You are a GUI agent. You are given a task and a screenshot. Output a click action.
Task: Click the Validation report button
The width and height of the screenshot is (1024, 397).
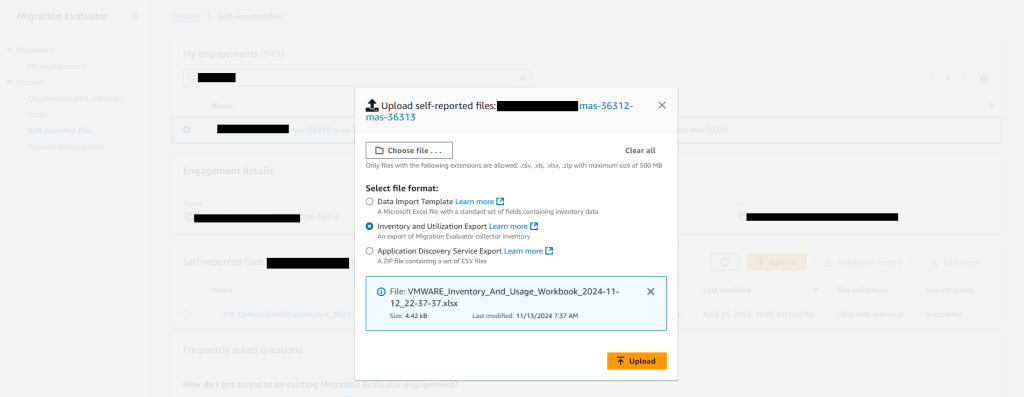pyautogui.click(x=862, y=262)
